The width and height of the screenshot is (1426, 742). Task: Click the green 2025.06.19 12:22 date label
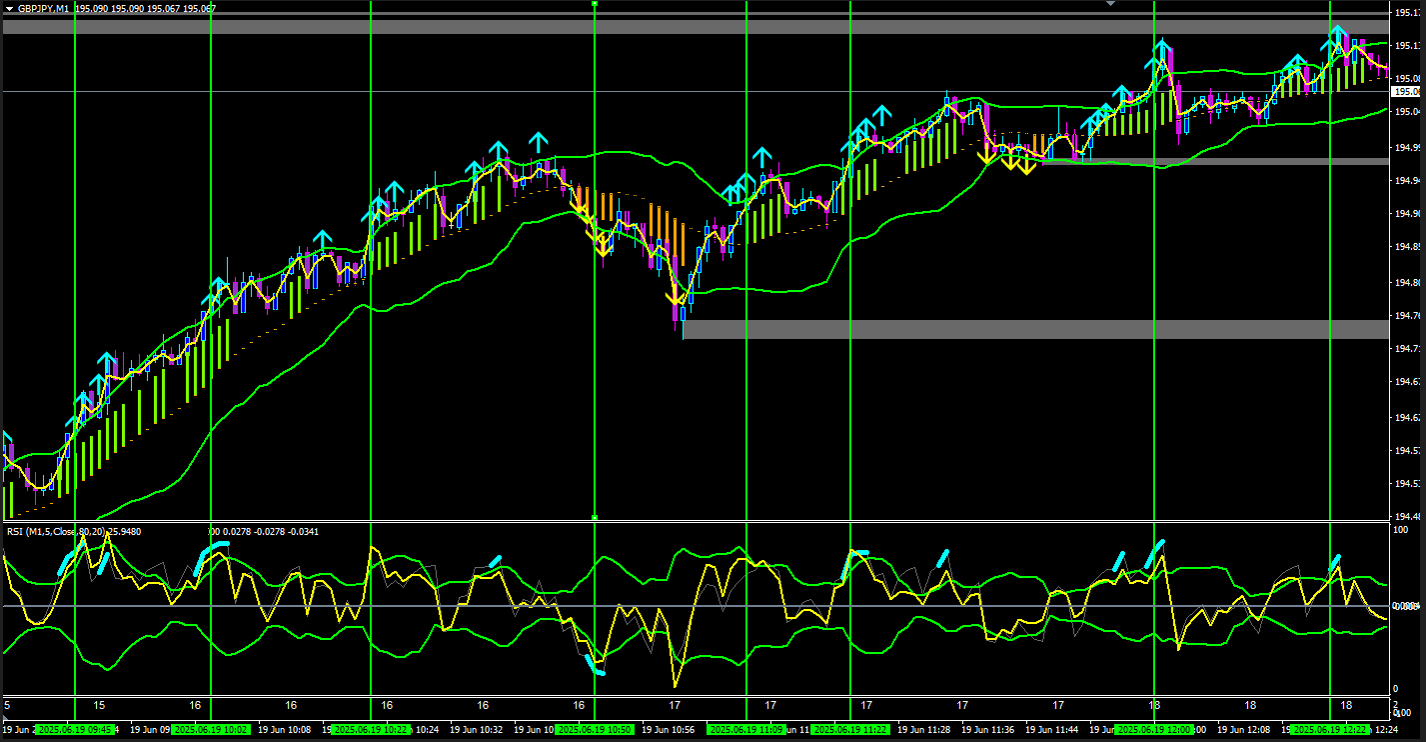pyautogui.click(x=1330, y=730)
